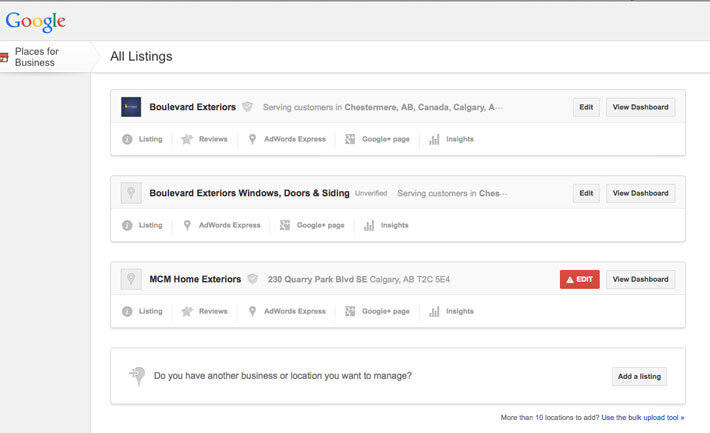Click the All Listings heading

141,56
